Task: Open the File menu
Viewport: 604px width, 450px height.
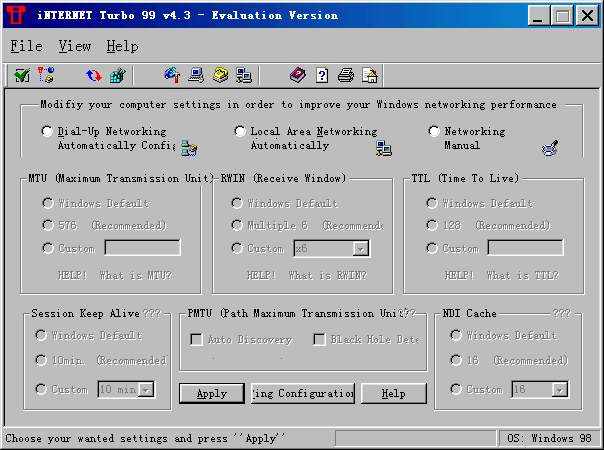Action: click(x=26, y=46)
